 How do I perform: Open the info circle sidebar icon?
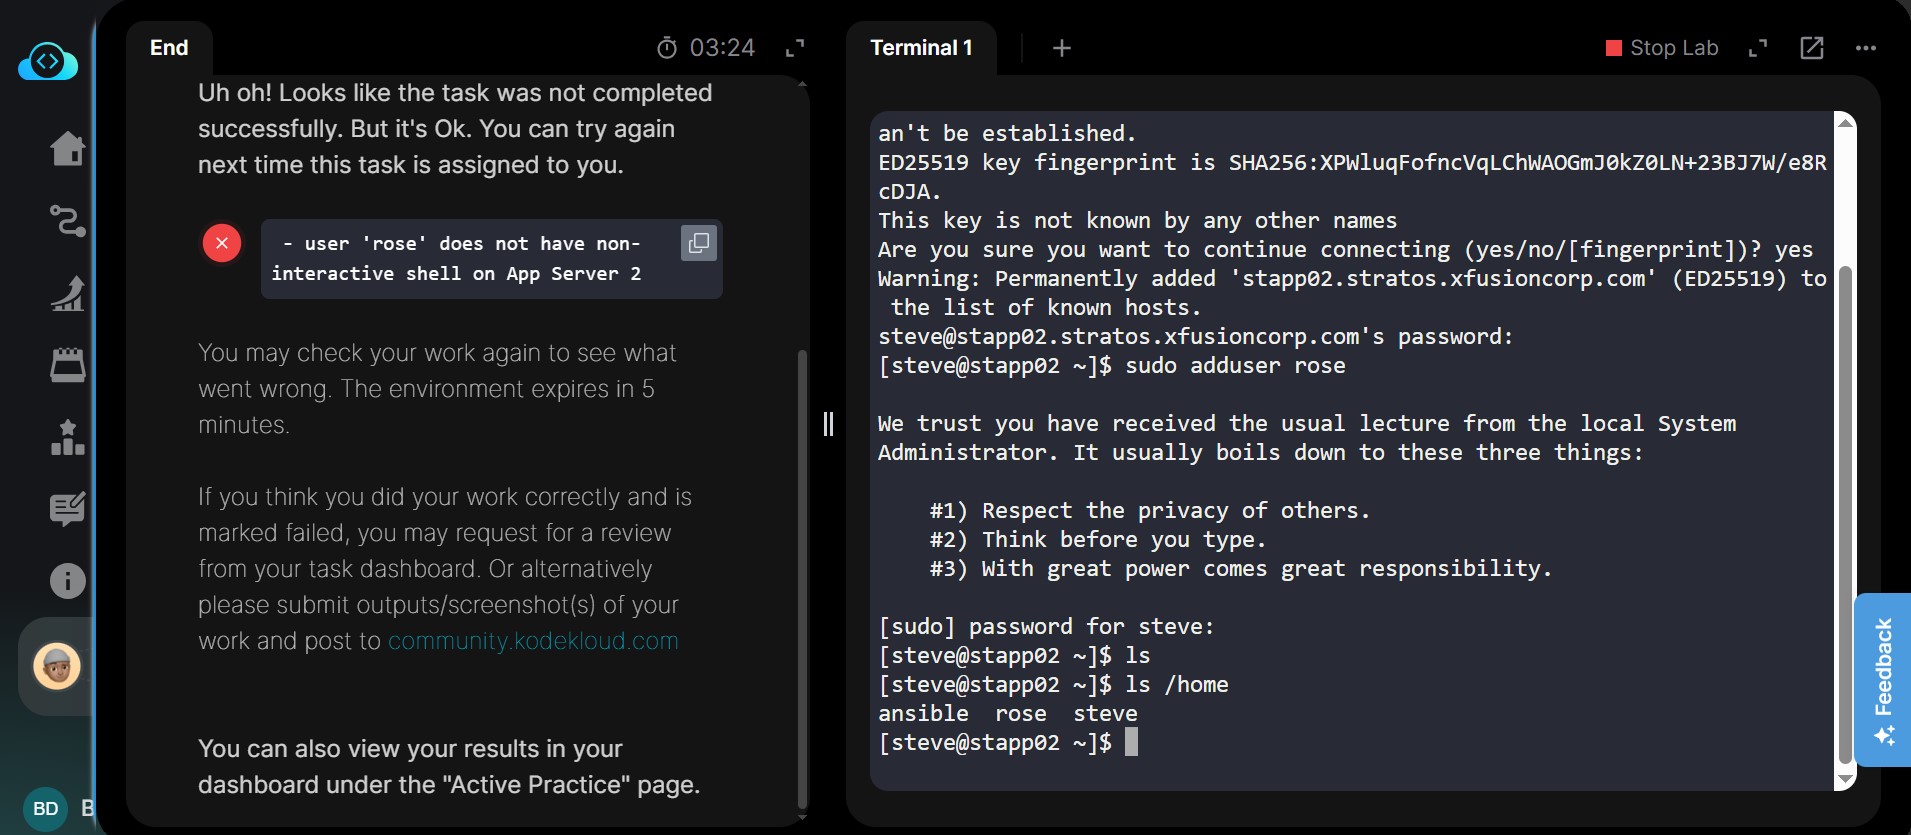coord(67,581)
